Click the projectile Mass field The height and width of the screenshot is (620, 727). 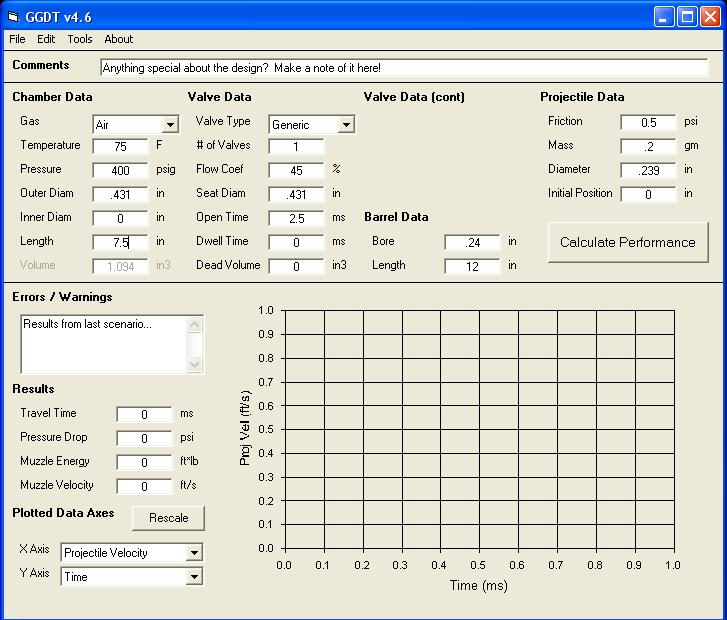(648, 146)
